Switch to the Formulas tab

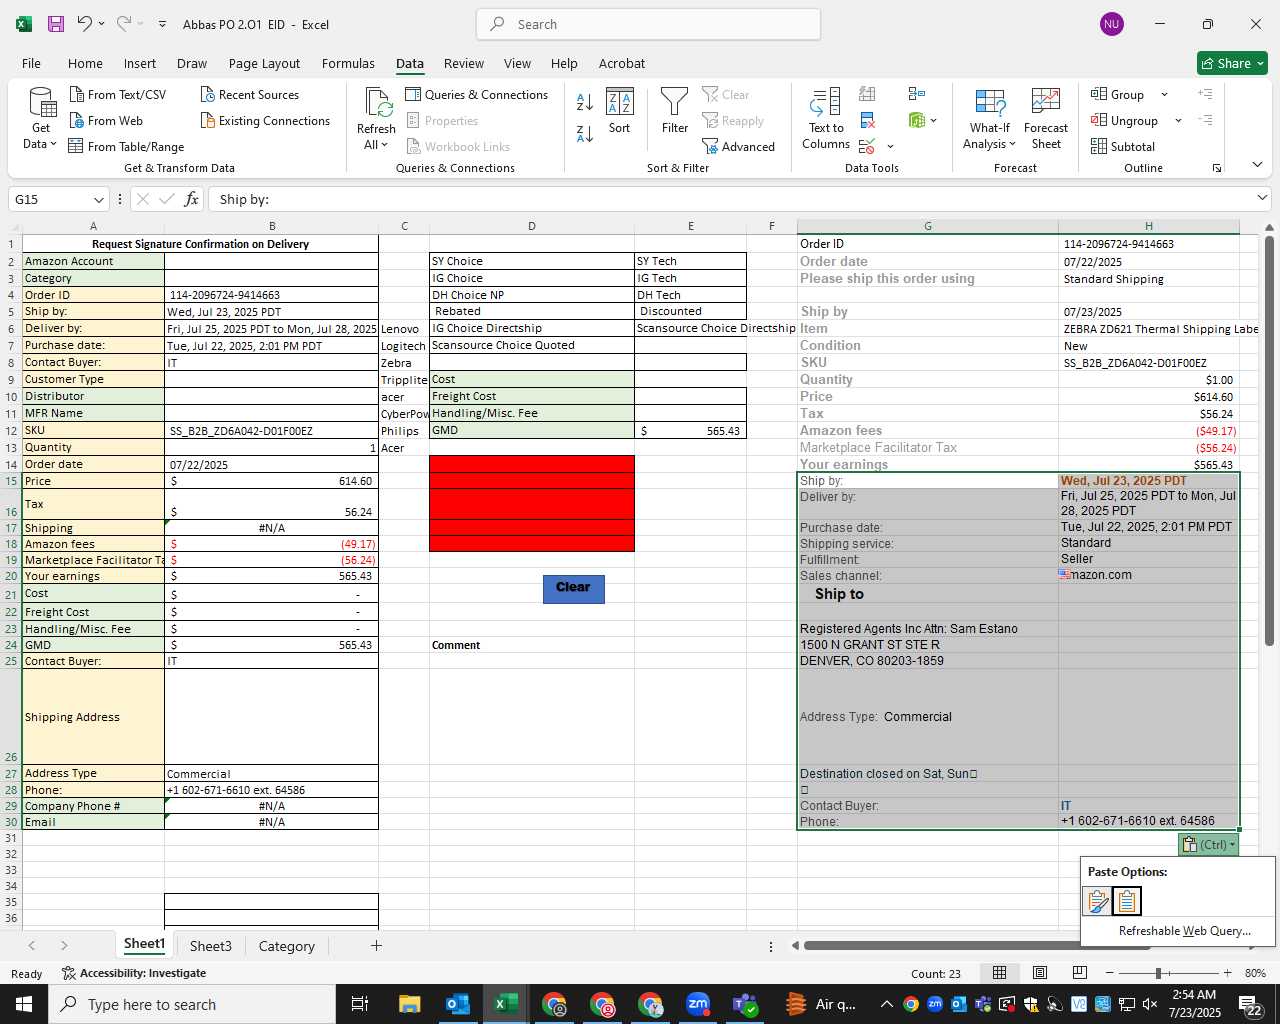[348, 63]
